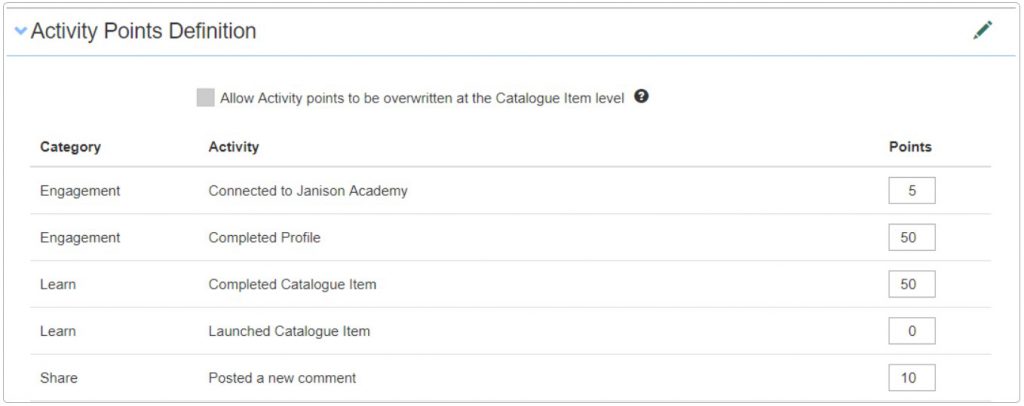
Task: Click the Points column header
Action: (x=910, y=147)
